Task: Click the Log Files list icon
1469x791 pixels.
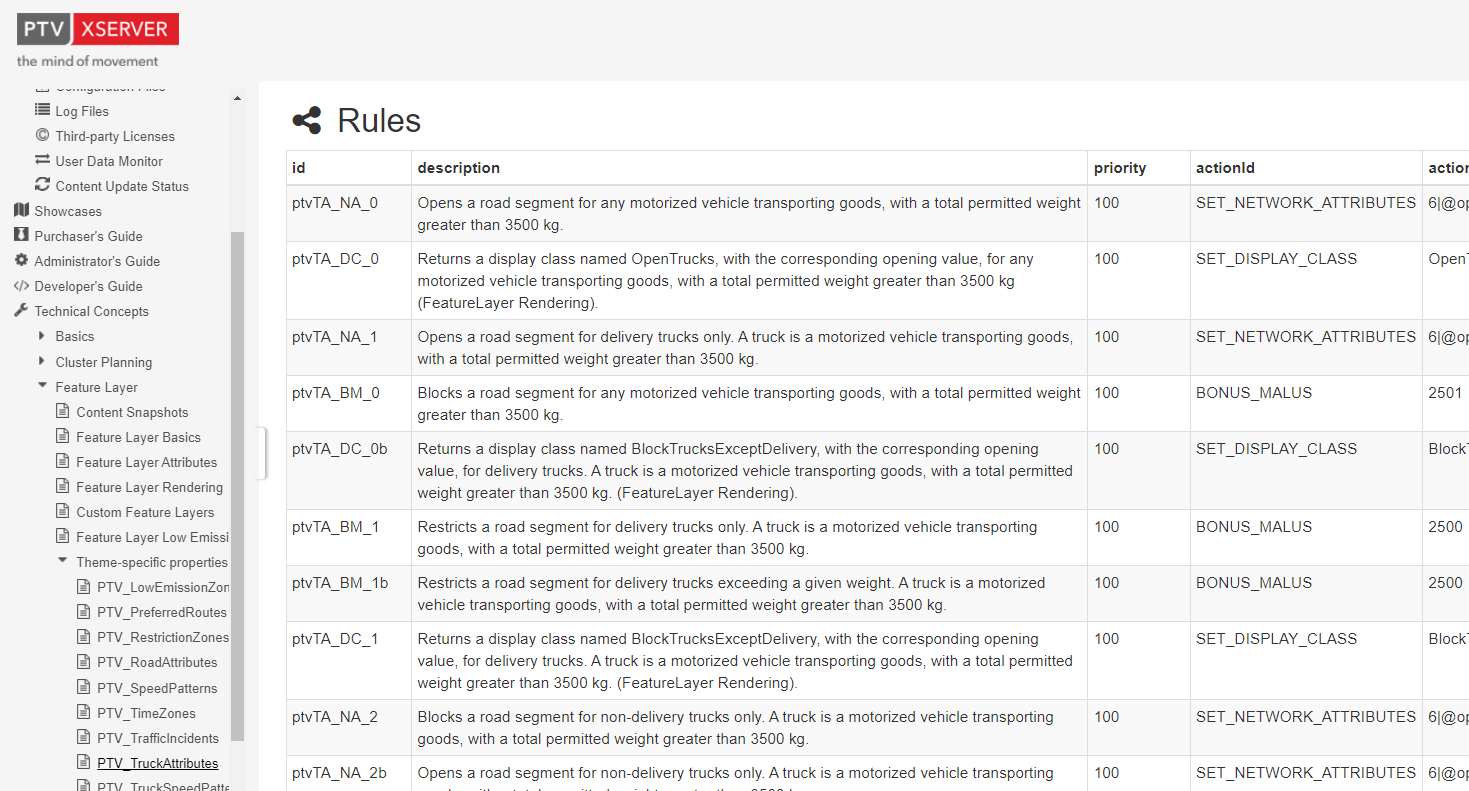Action: (x=42, y=111)
